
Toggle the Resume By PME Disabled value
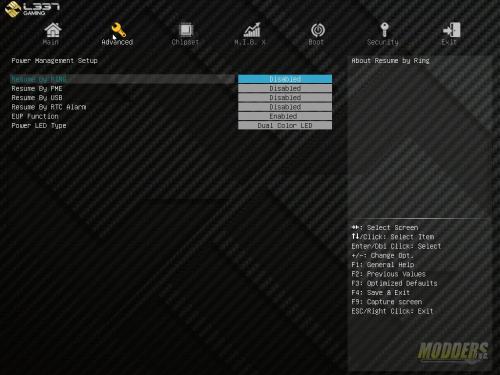tap(285, 88)
